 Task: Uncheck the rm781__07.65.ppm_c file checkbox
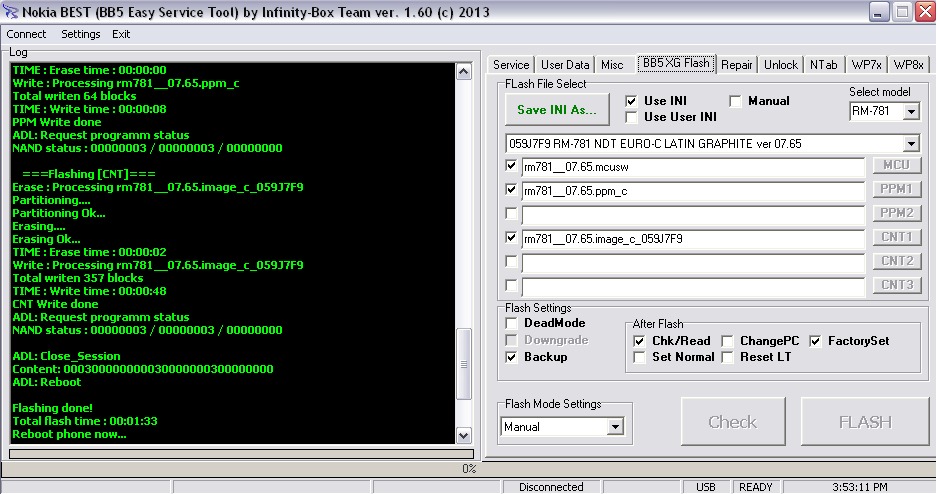coord(511,189)
